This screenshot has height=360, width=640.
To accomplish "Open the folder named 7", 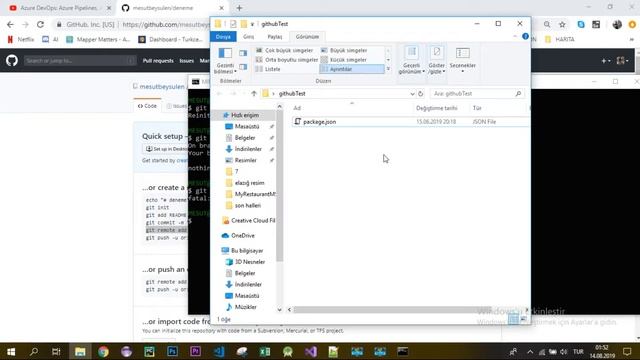I will [x=236, y=172].
